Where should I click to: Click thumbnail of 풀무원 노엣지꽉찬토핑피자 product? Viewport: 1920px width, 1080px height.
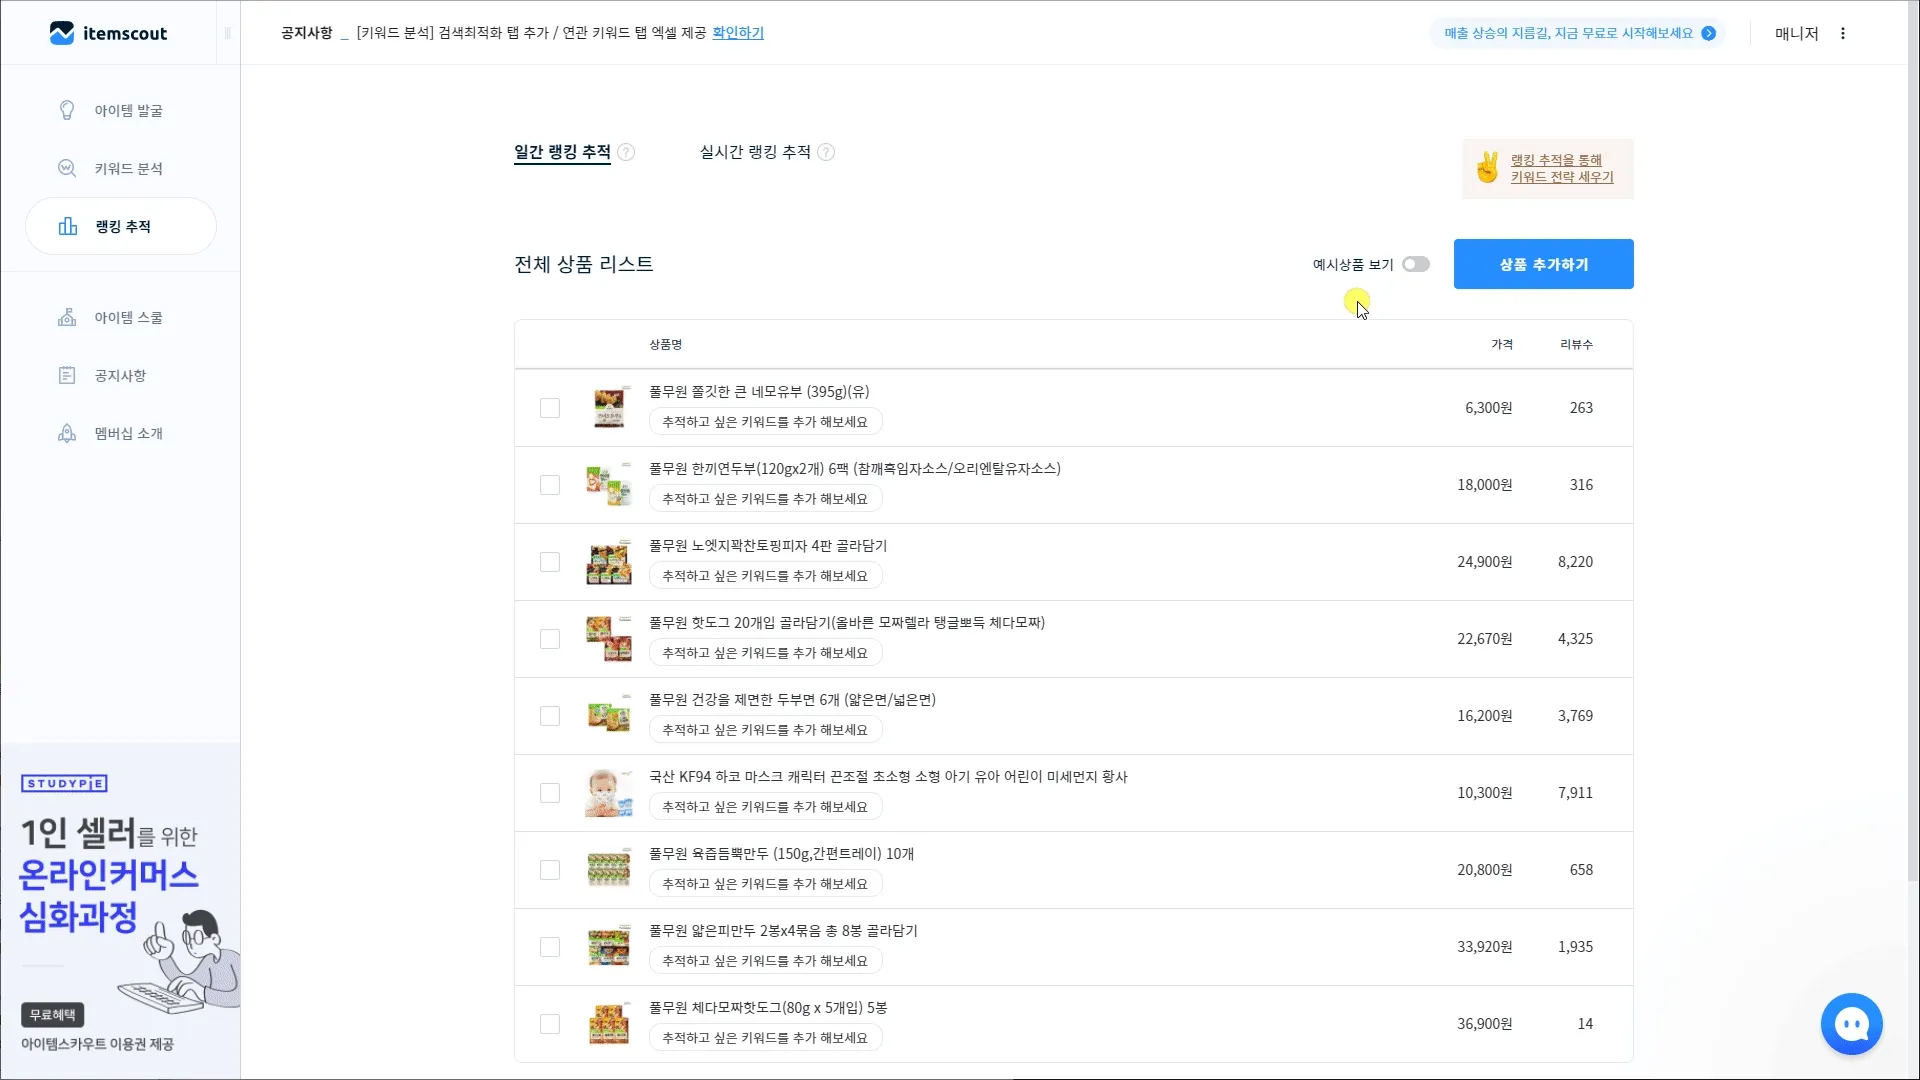609,563
